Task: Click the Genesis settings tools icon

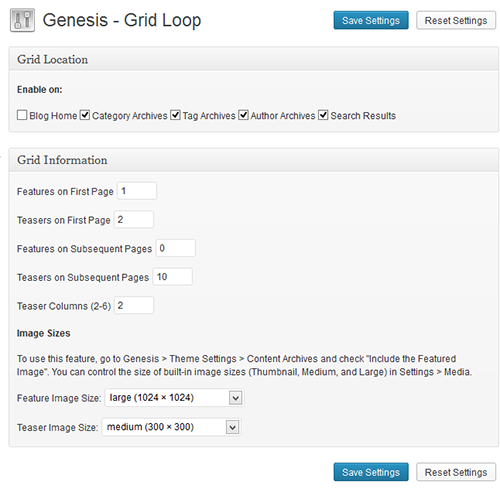Action: coord(22,20)
